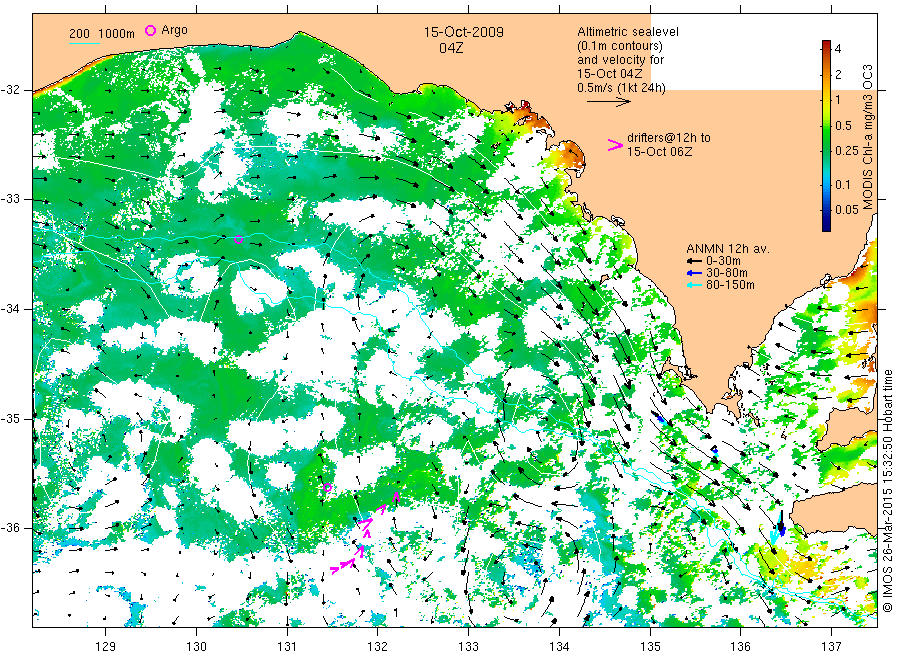Viewport: 900px width, 660px height.
Task: Click the latitude axis label -33
Action: 10,199
